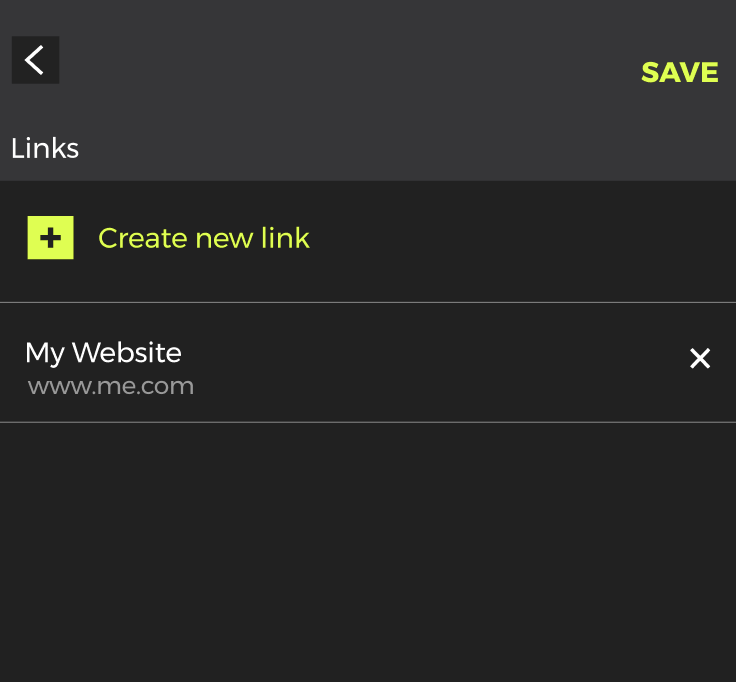Go back using the left arrow icon
Screen dimensions: 736x682
coord(35,60)
